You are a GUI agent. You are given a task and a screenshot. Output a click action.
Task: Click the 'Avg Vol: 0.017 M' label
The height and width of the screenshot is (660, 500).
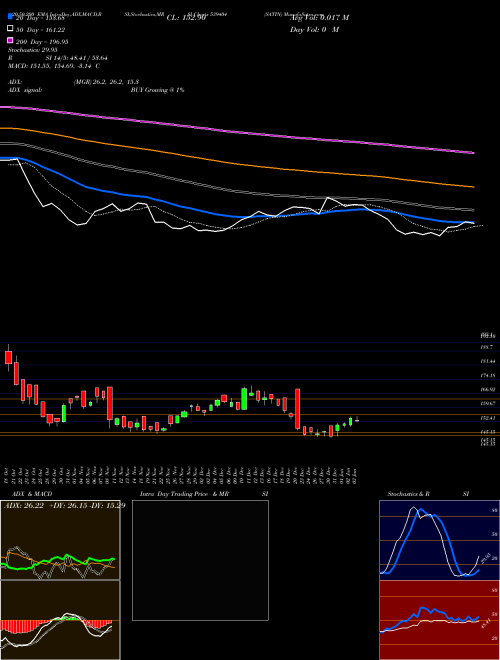pos(319,18)
